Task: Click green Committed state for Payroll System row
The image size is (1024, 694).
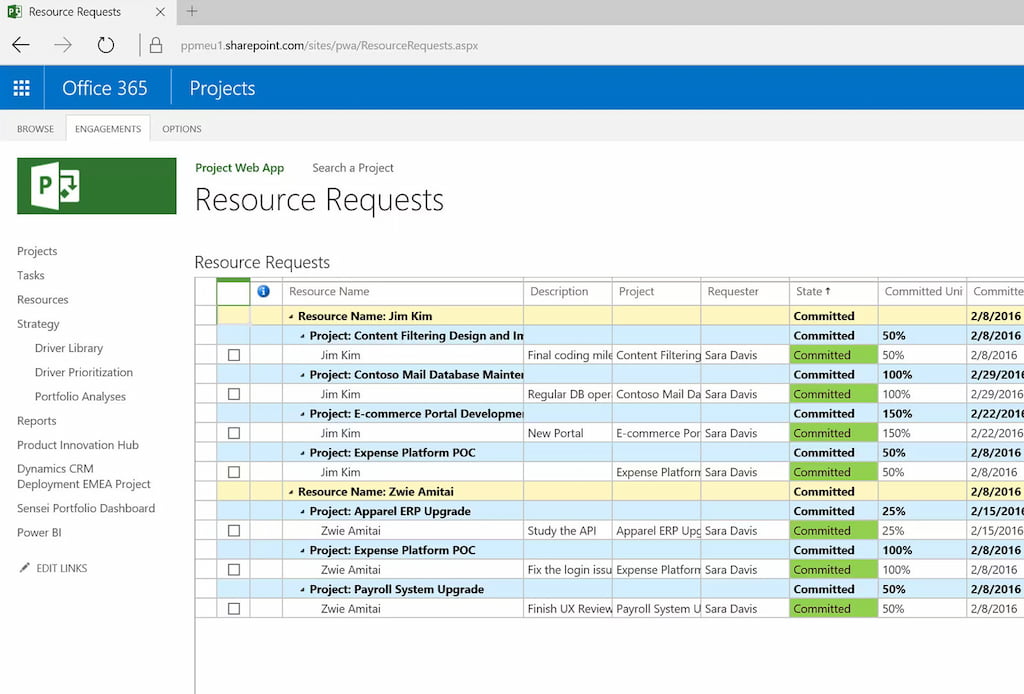Action: pos(833,608)
